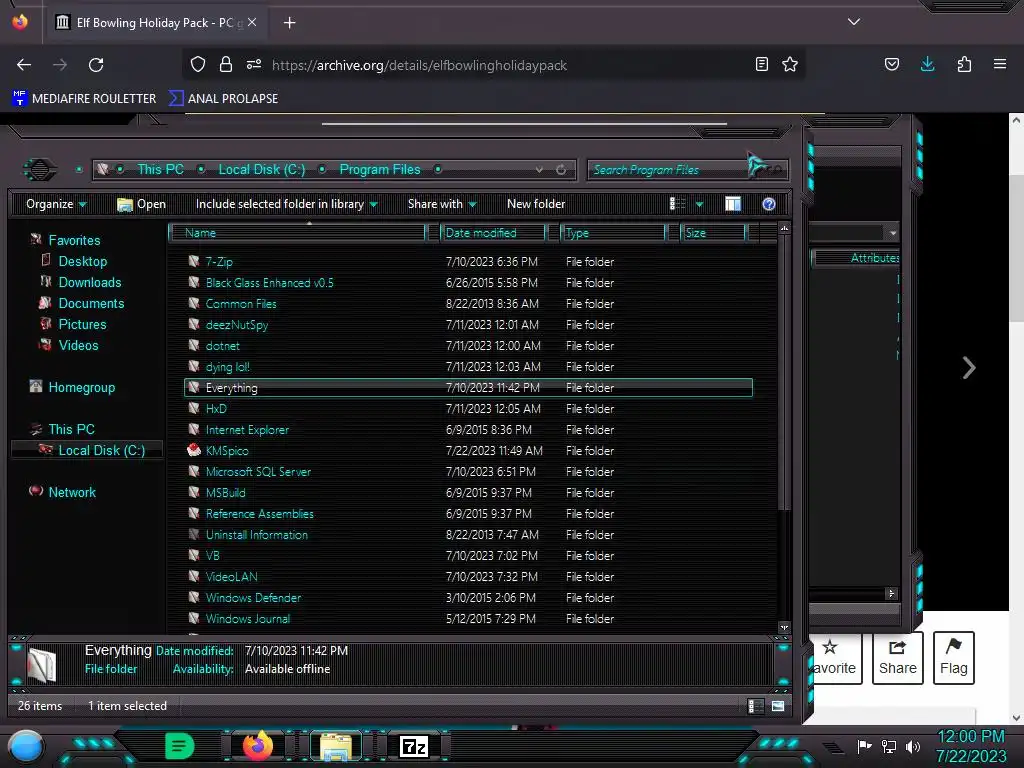
Task: Open Explorer help icon
Action: 769,204
